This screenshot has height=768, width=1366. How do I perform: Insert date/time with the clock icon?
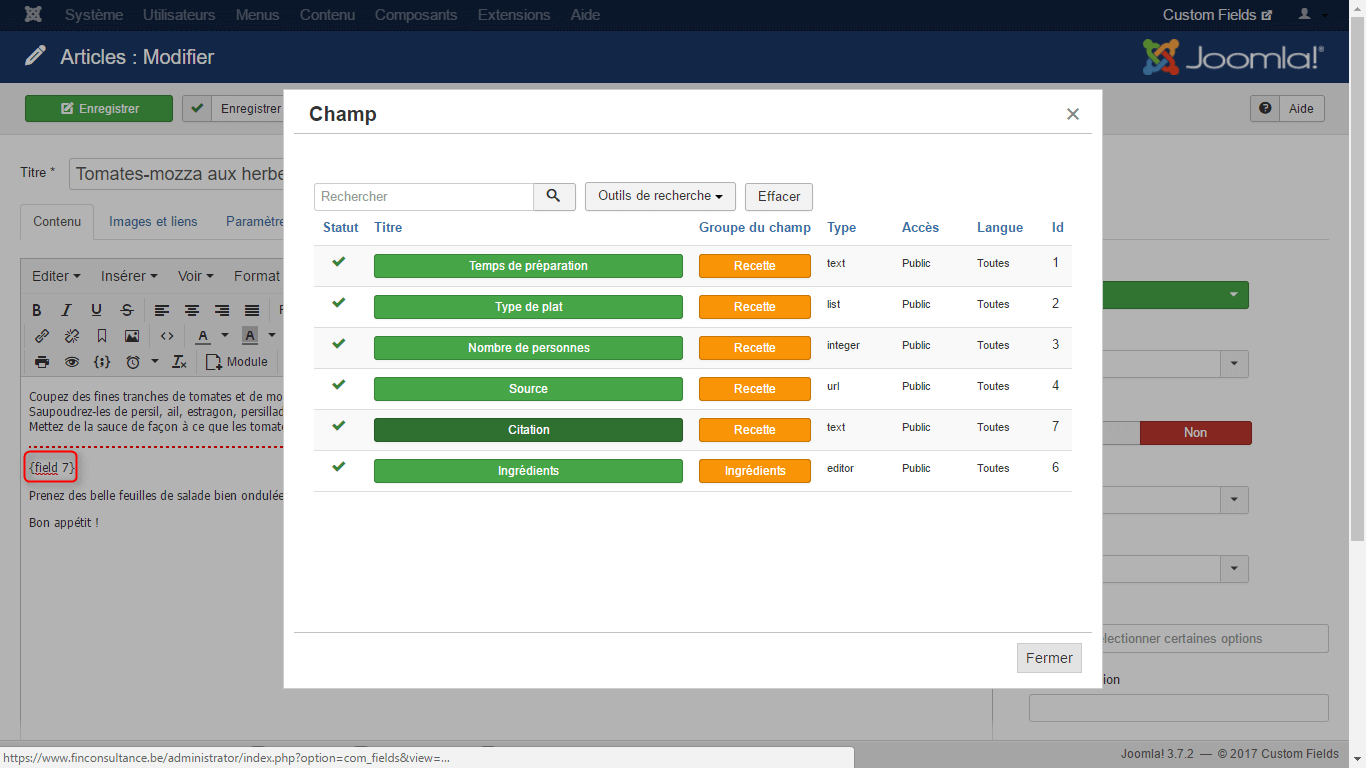[x=133, y=362]
